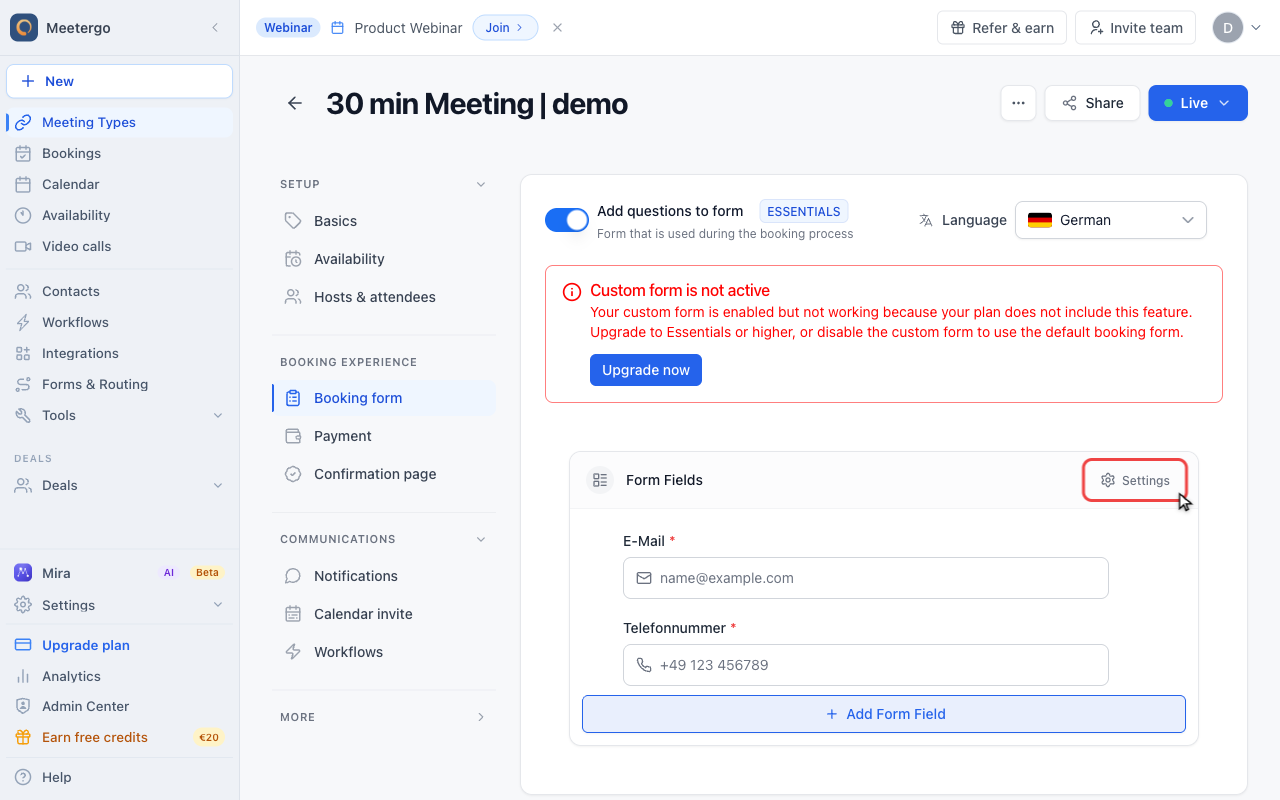
Task: Open Meeting Types in the sidebar
Action: pos(120,122)
